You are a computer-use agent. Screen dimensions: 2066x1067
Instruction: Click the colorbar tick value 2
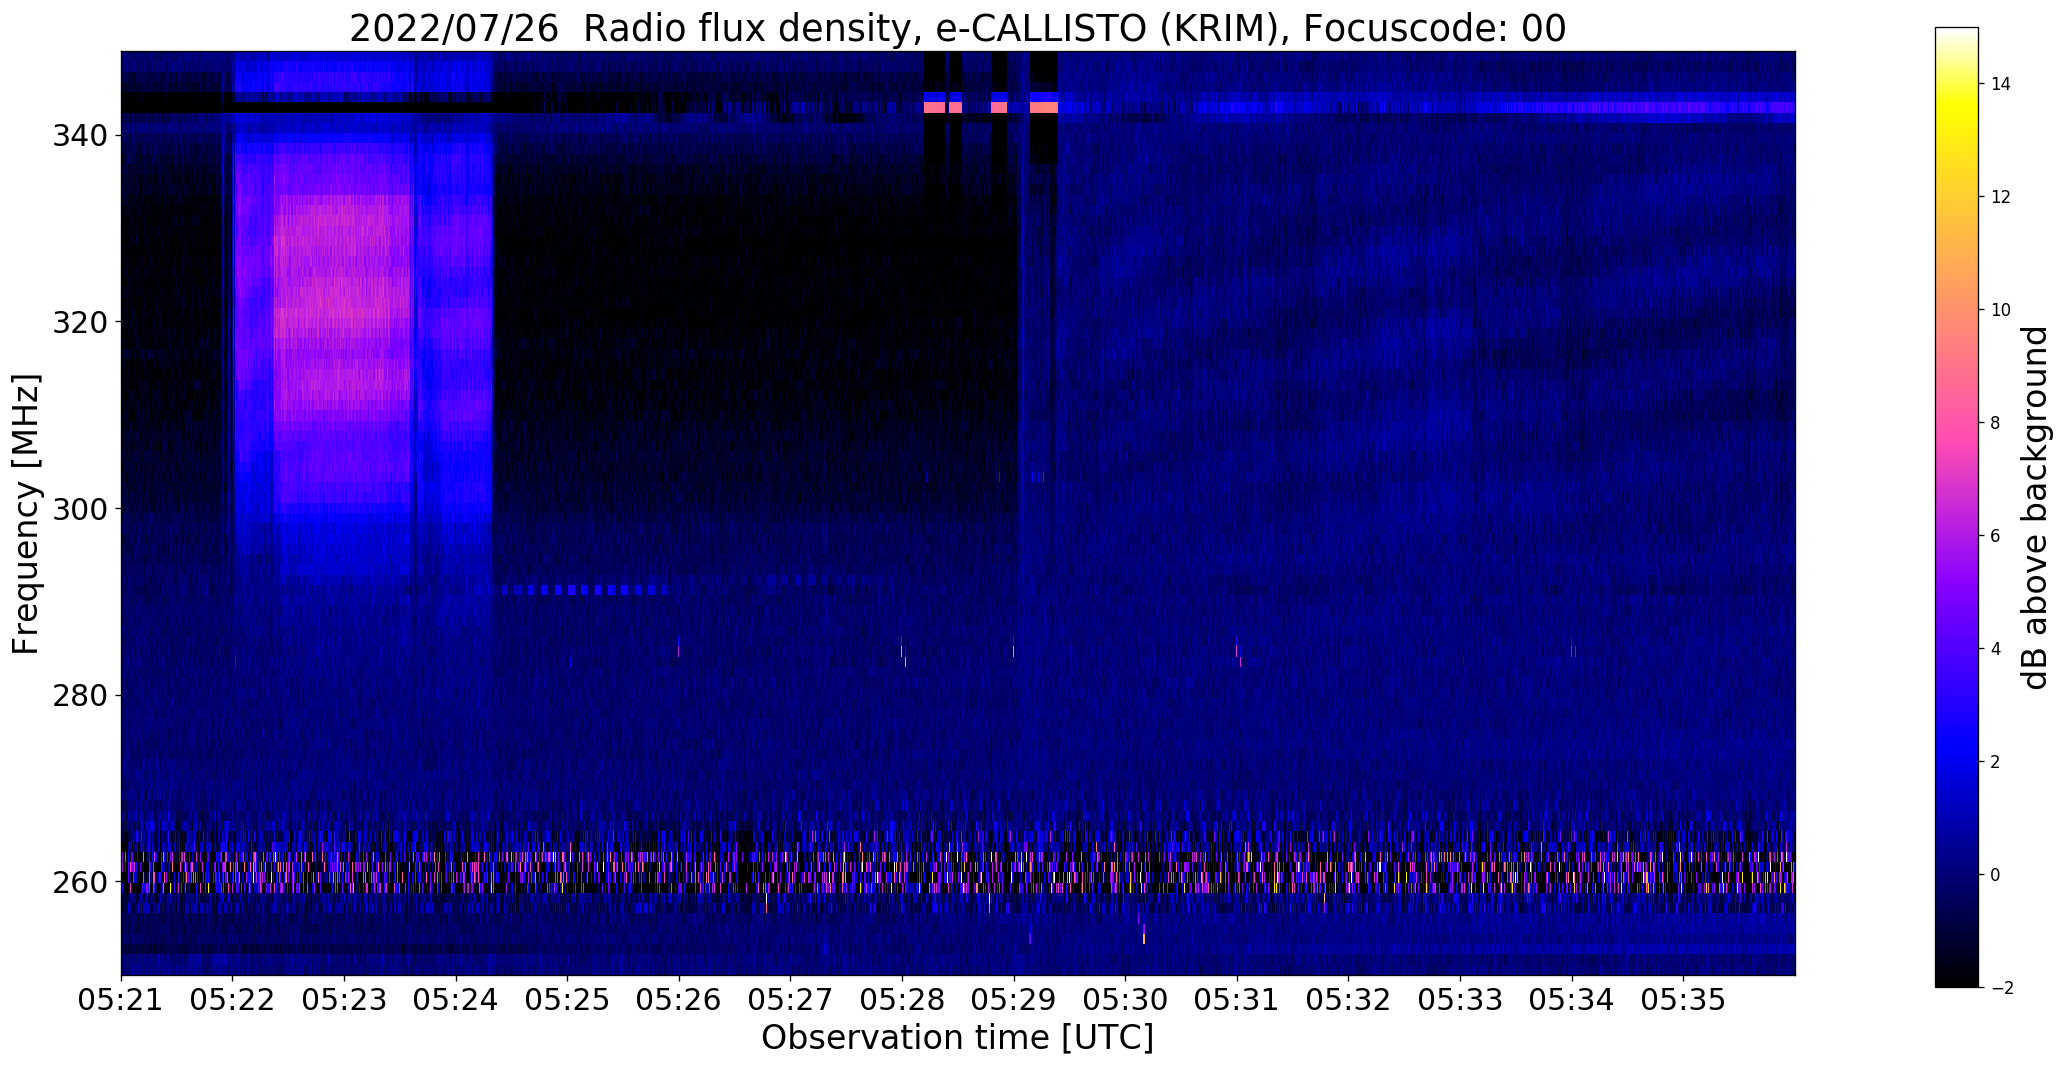(1995, 762)
